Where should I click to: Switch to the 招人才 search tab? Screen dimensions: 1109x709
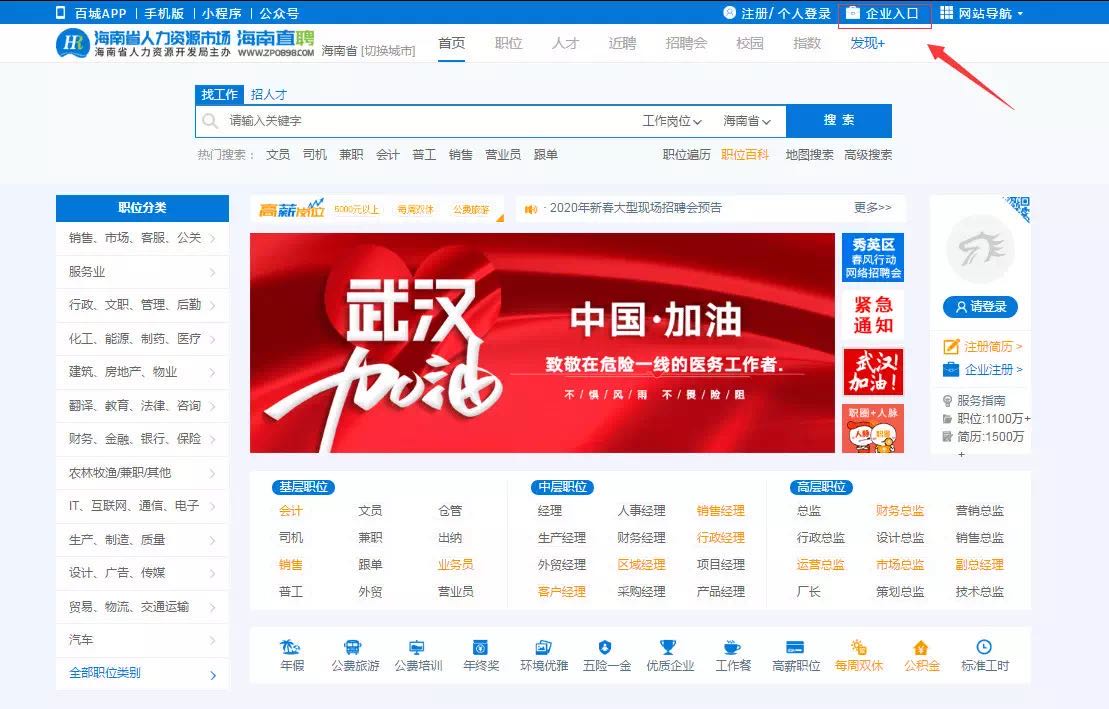(x=268, y=94)
